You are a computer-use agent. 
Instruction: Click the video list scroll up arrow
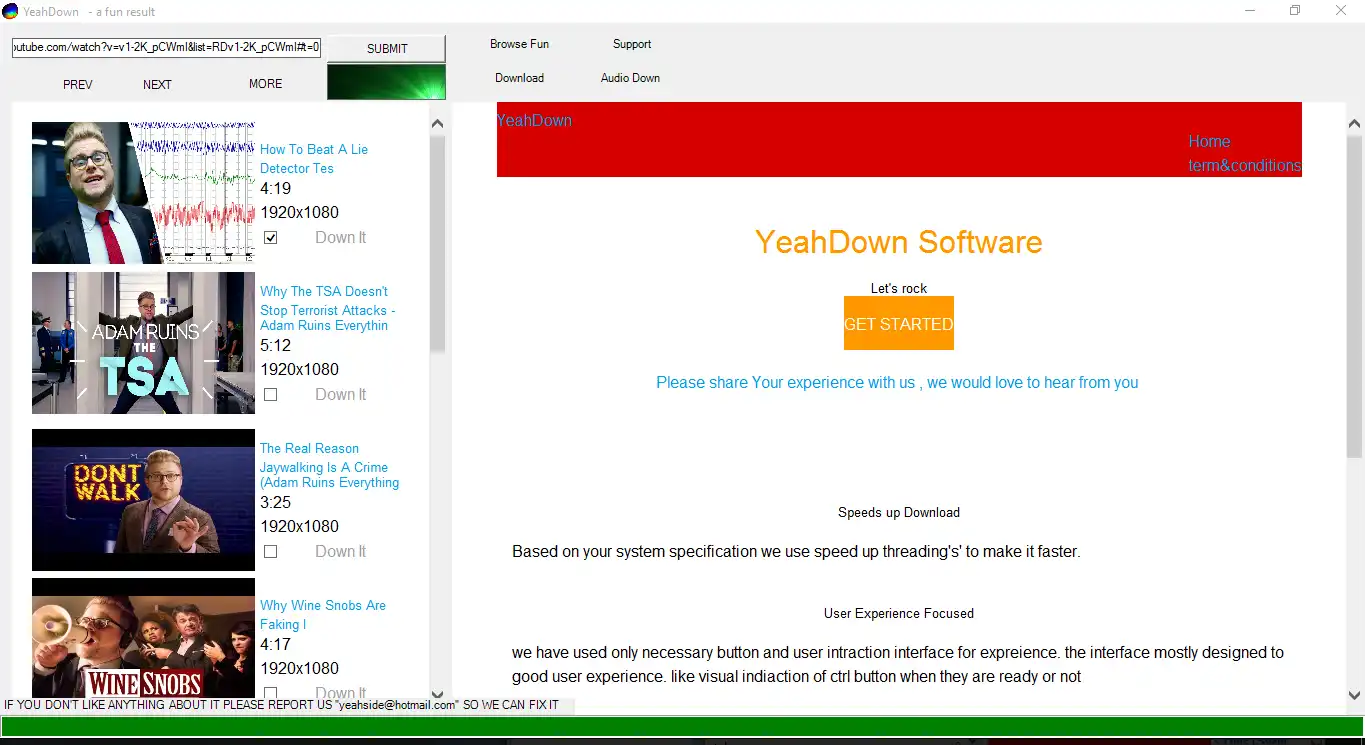437,124
